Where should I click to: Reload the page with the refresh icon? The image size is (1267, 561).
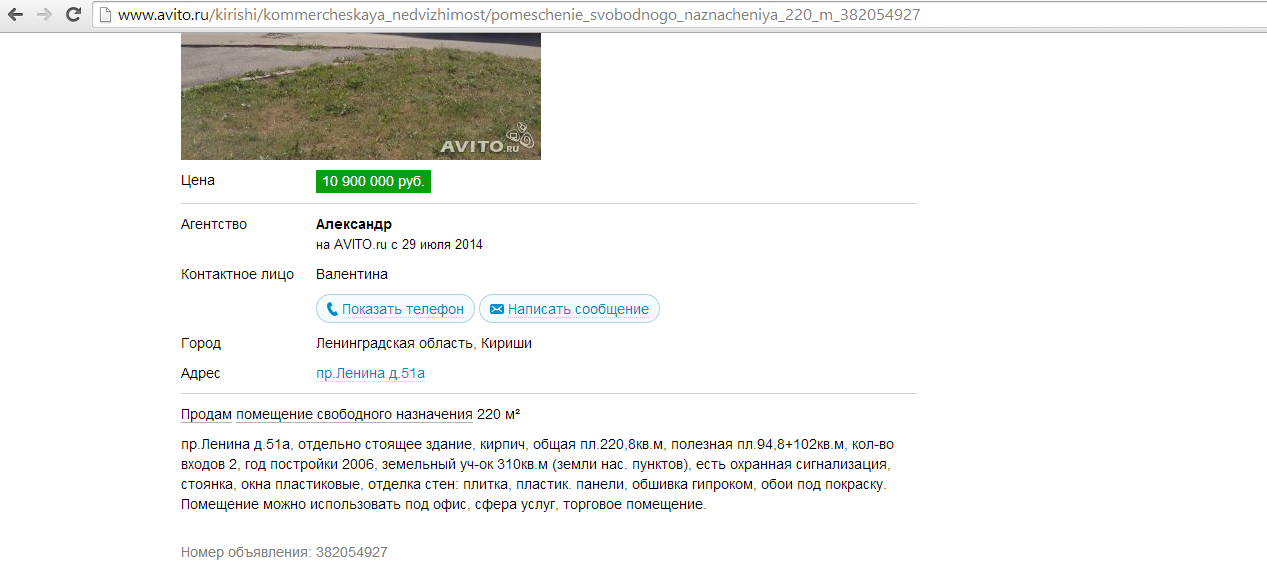tap(73, 15)
